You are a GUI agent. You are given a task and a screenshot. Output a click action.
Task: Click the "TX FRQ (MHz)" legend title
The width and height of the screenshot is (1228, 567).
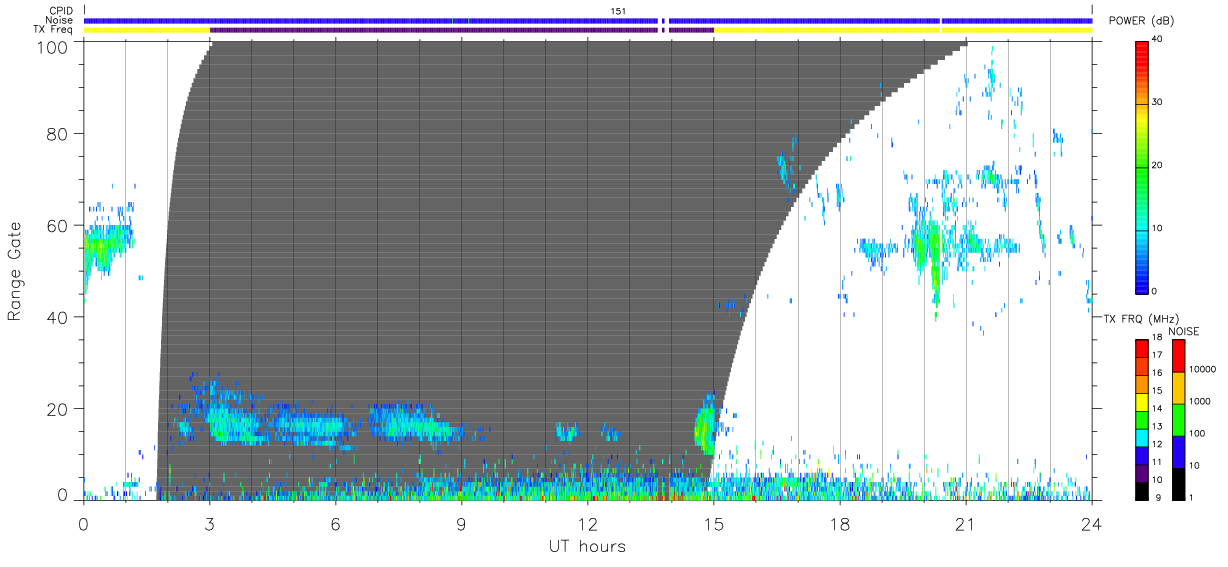click(1139, 319)
